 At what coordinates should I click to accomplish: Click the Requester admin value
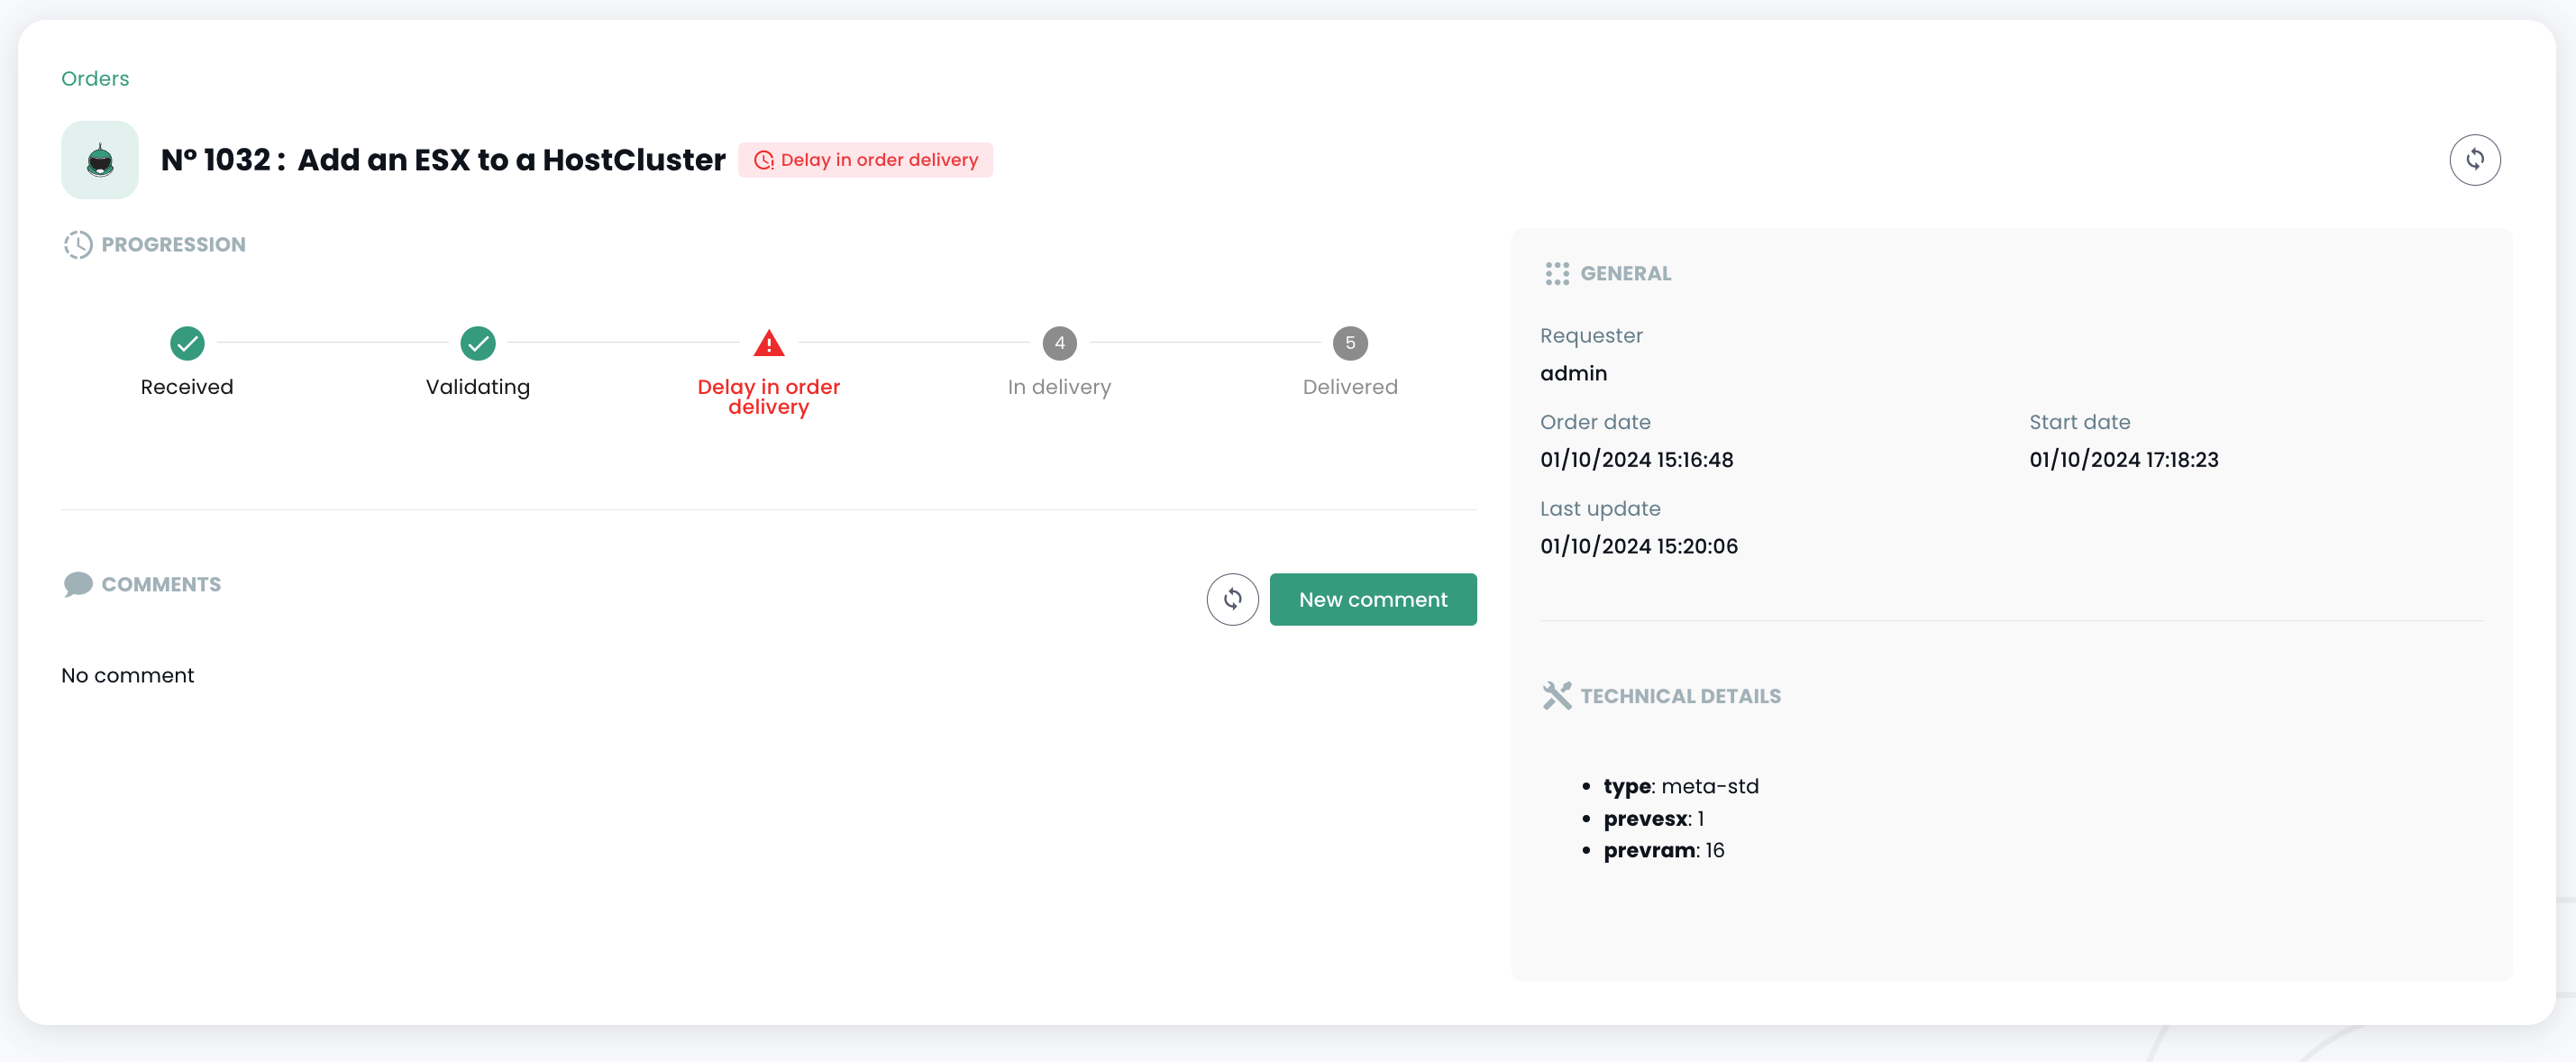pos(1573,373)
